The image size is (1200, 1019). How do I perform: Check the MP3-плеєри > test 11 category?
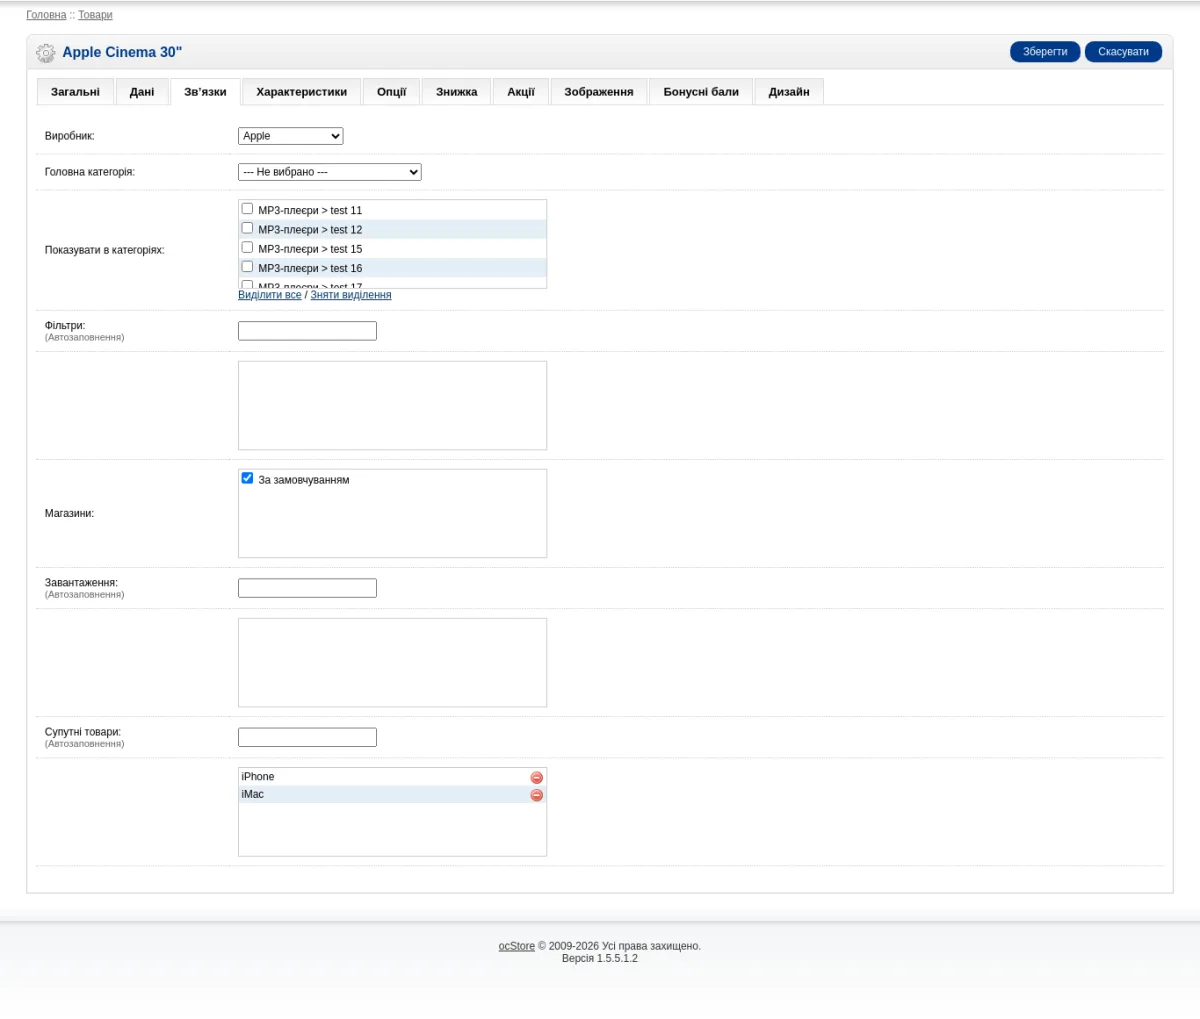tap(247, 209)
